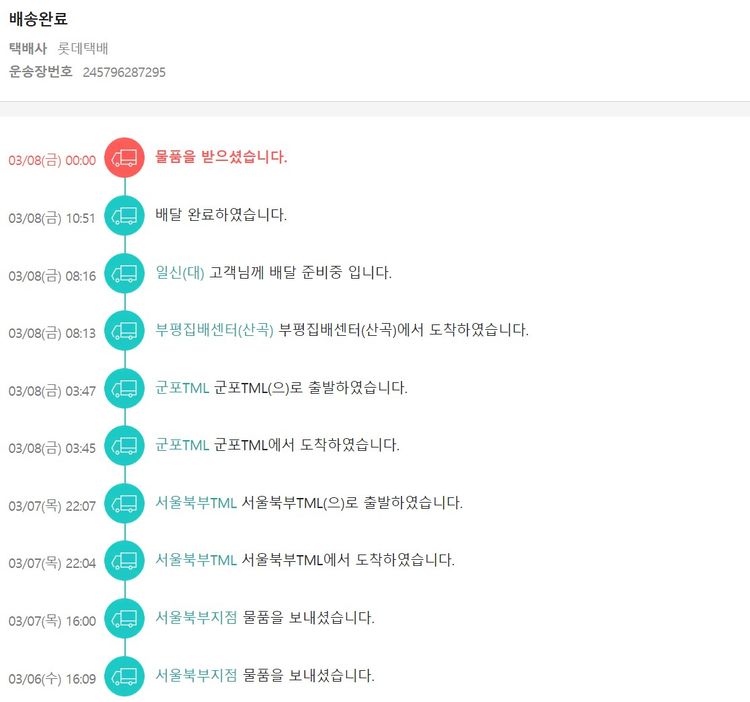
Task: Click the tracking number 245796287295
Action: pyautogui.click(x=124, y=72)
